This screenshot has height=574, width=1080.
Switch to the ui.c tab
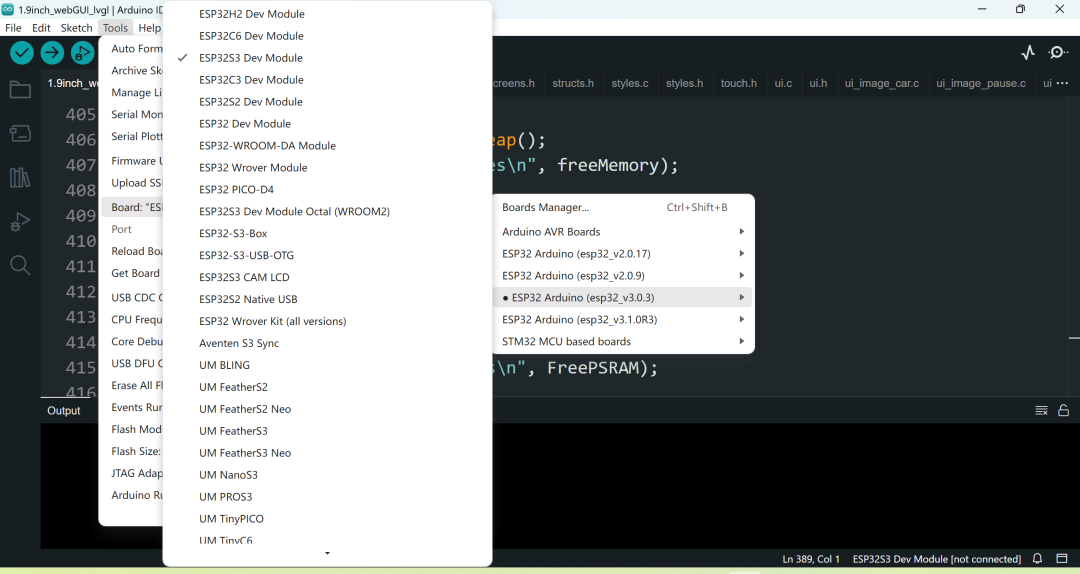point(783,83)
